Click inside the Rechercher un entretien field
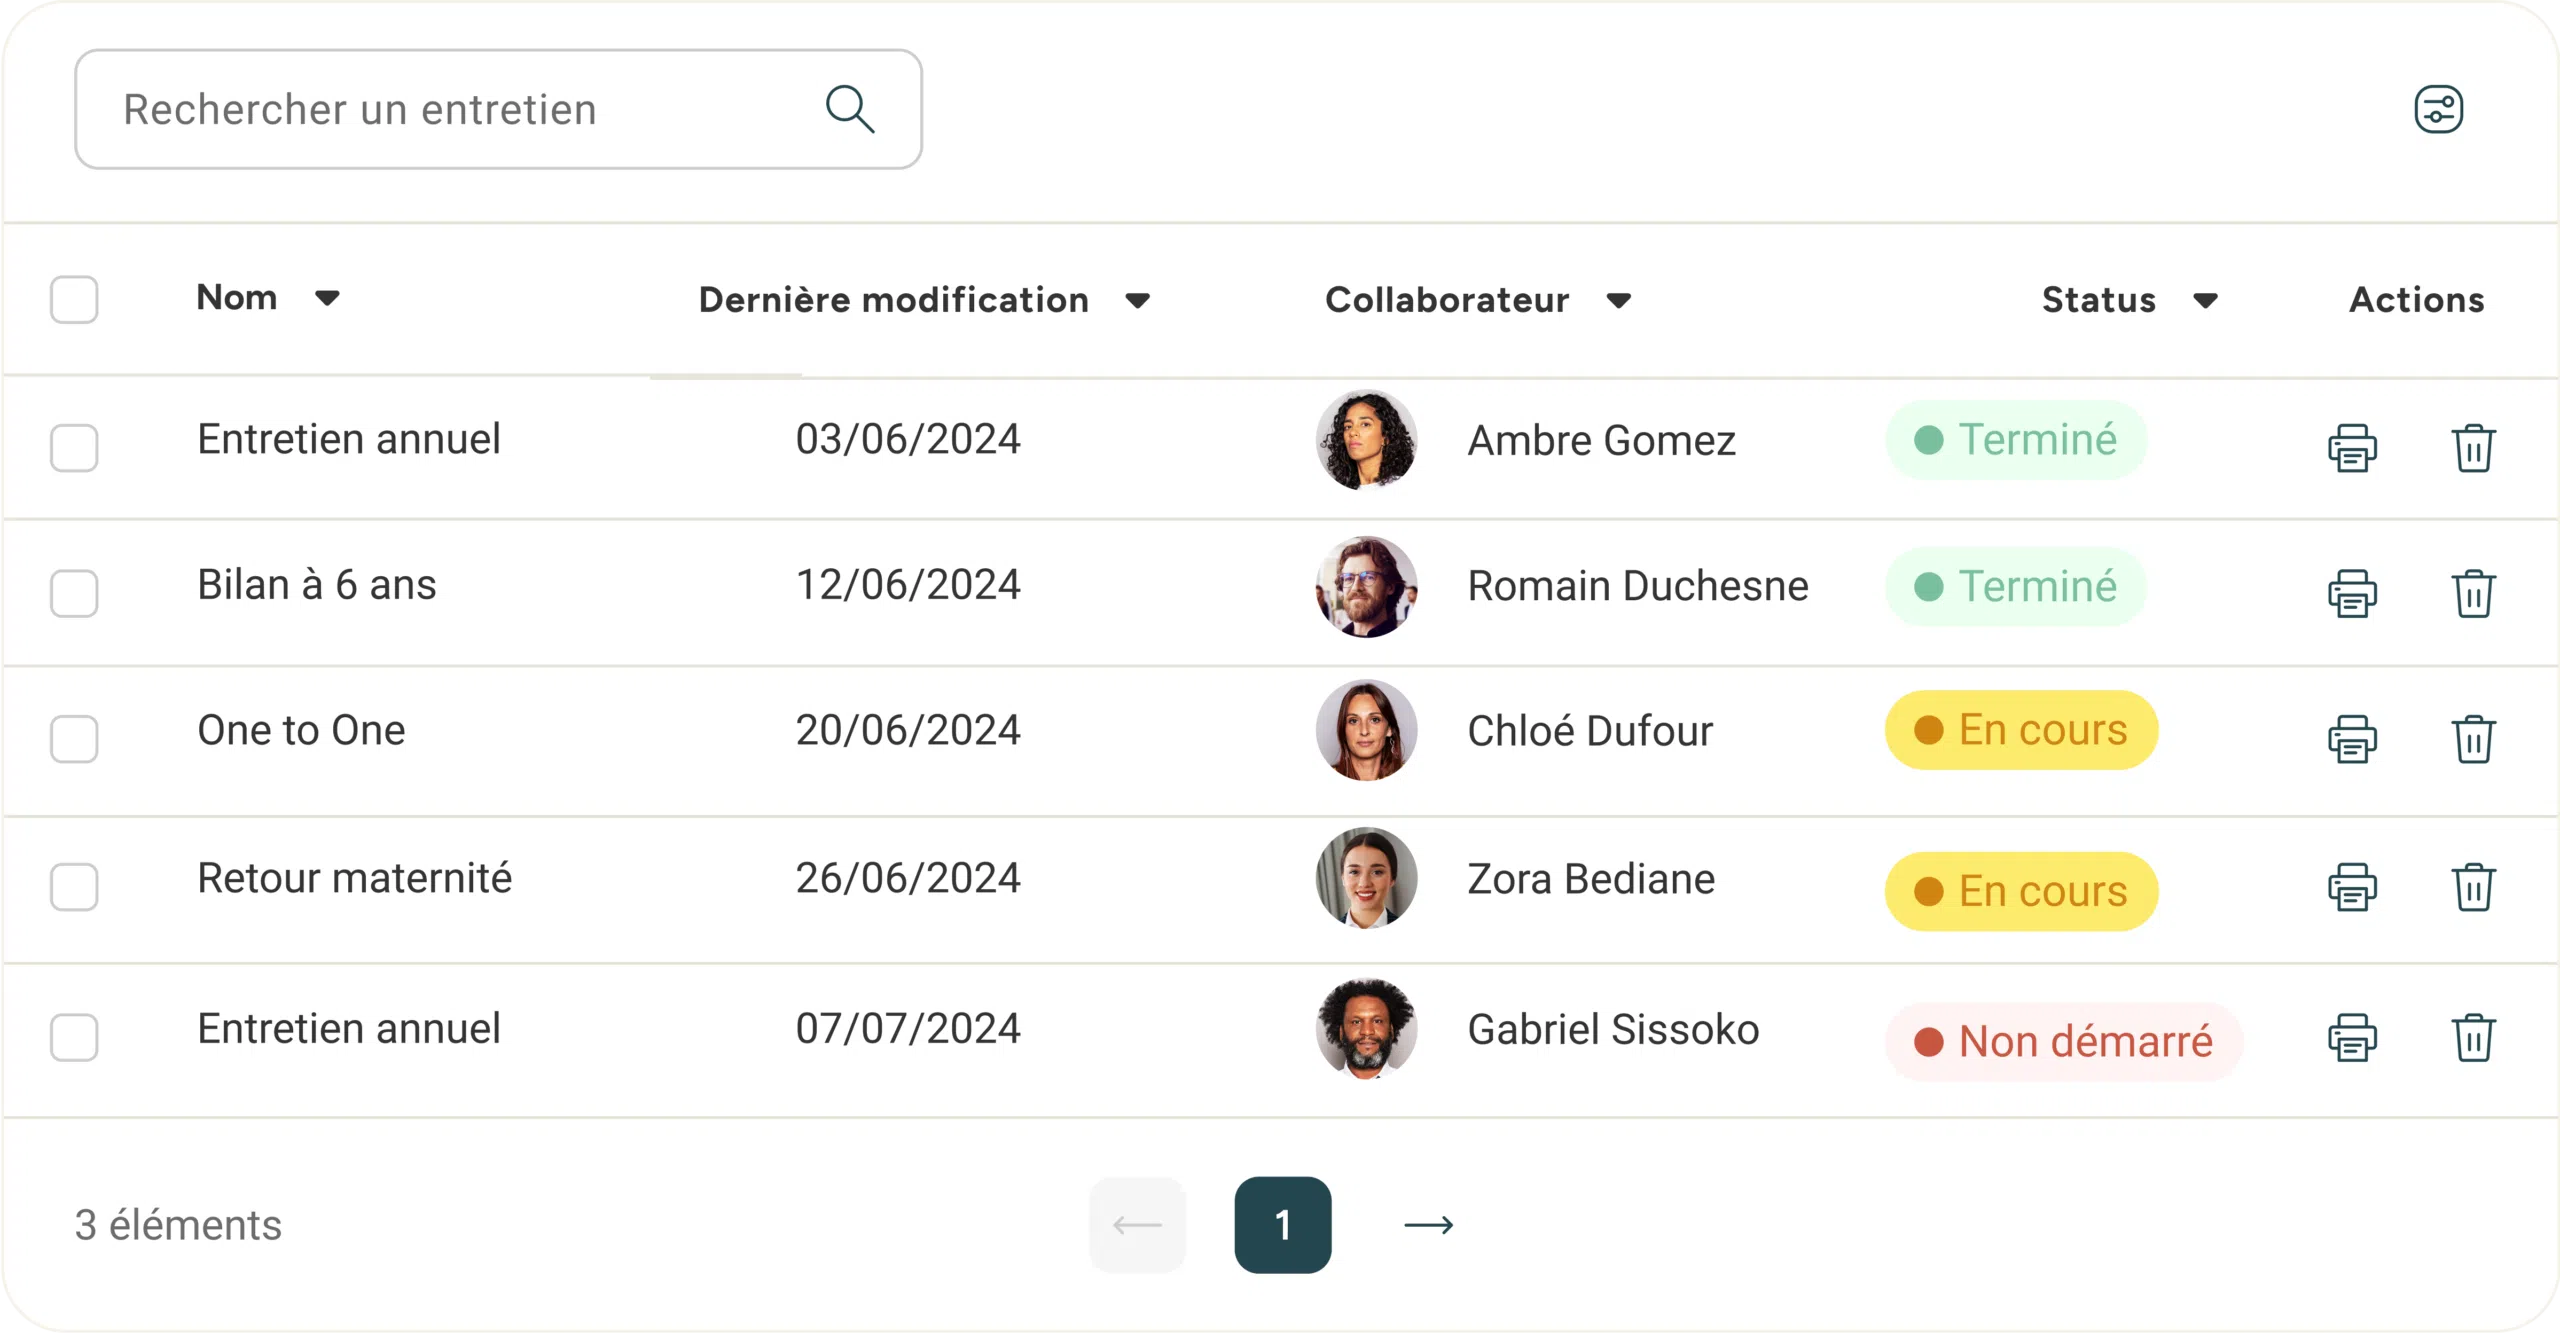Screen dimensions: 2560x1333 click(x=400, y=108)
